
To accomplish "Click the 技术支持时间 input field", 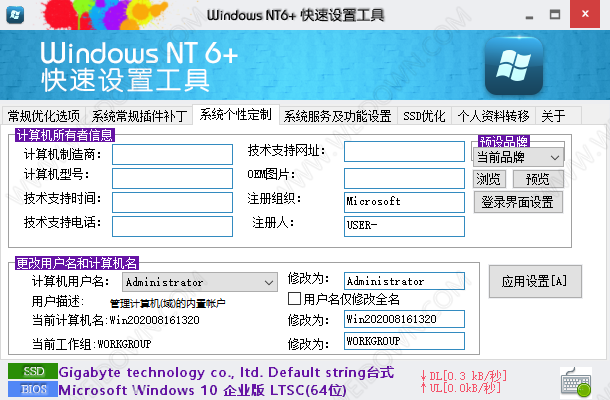I will (x=172, y=202).
